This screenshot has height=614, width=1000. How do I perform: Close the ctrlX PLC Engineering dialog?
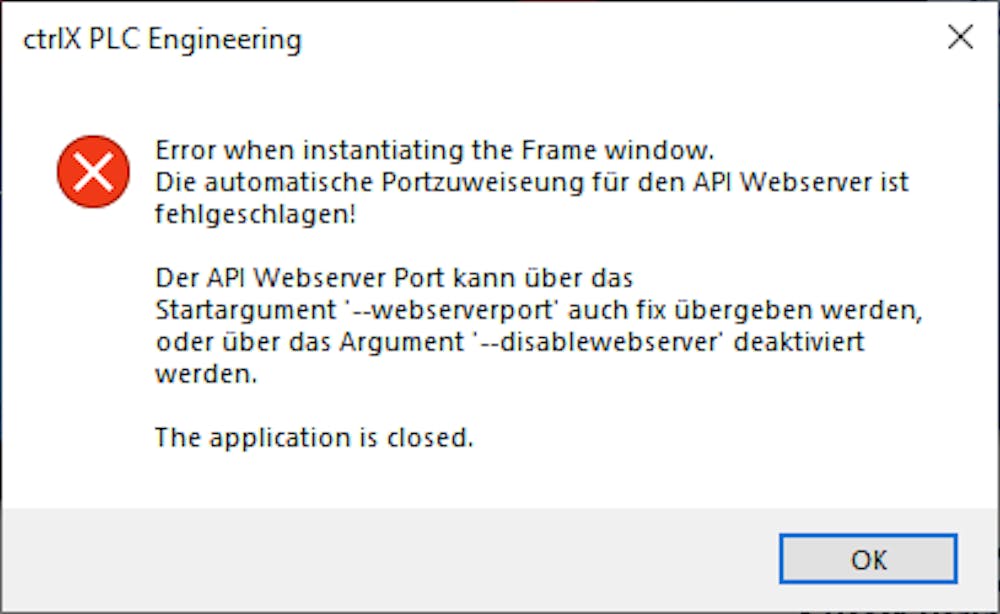[961, 38]
